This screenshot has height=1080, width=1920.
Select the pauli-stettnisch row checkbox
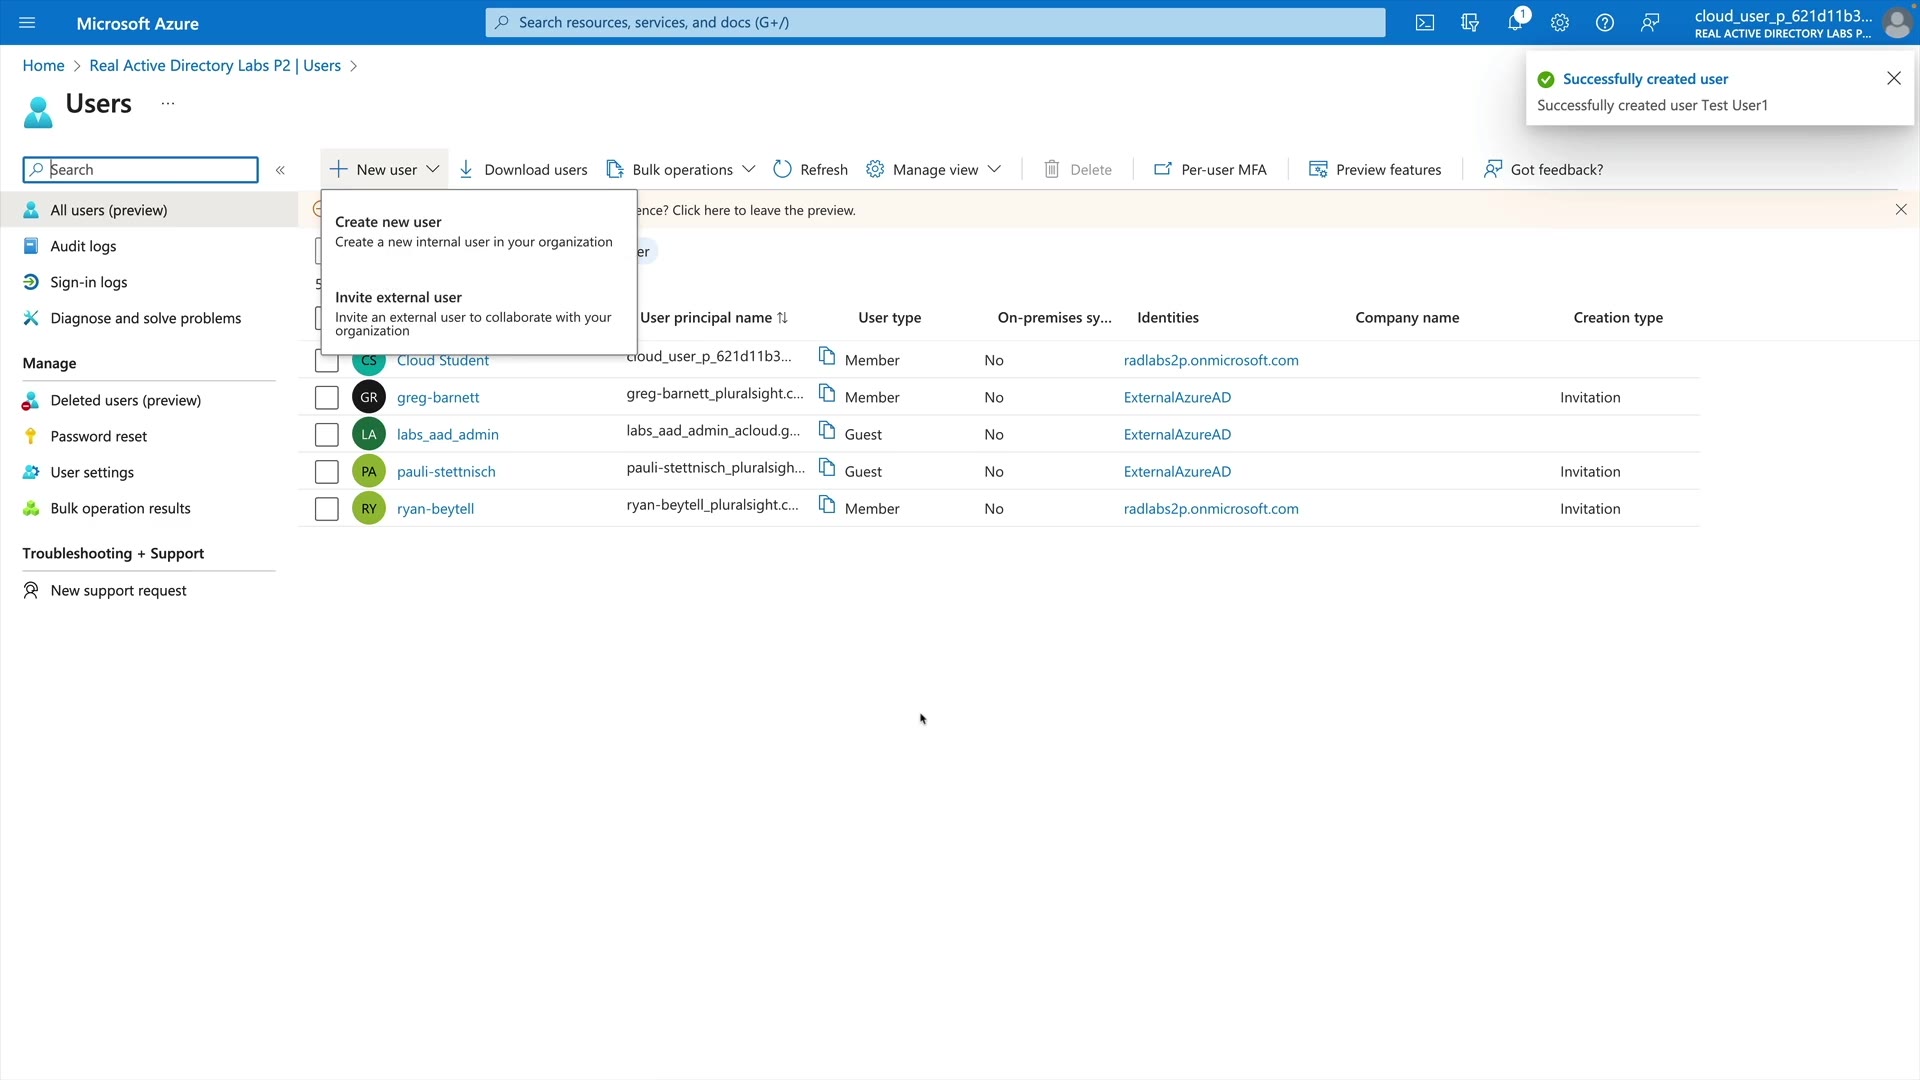[326, 471]
